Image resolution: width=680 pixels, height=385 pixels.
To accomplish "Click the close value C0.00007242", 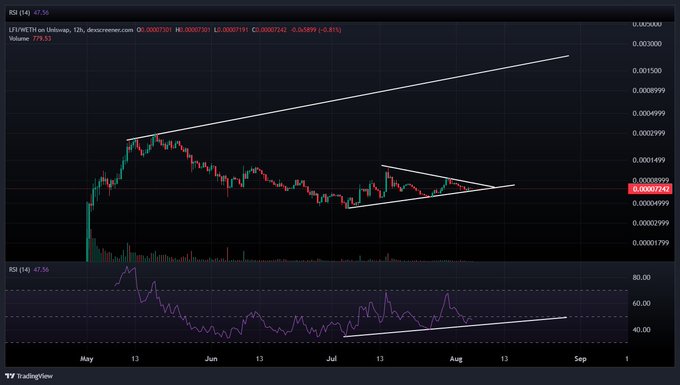I will [269, 30].
